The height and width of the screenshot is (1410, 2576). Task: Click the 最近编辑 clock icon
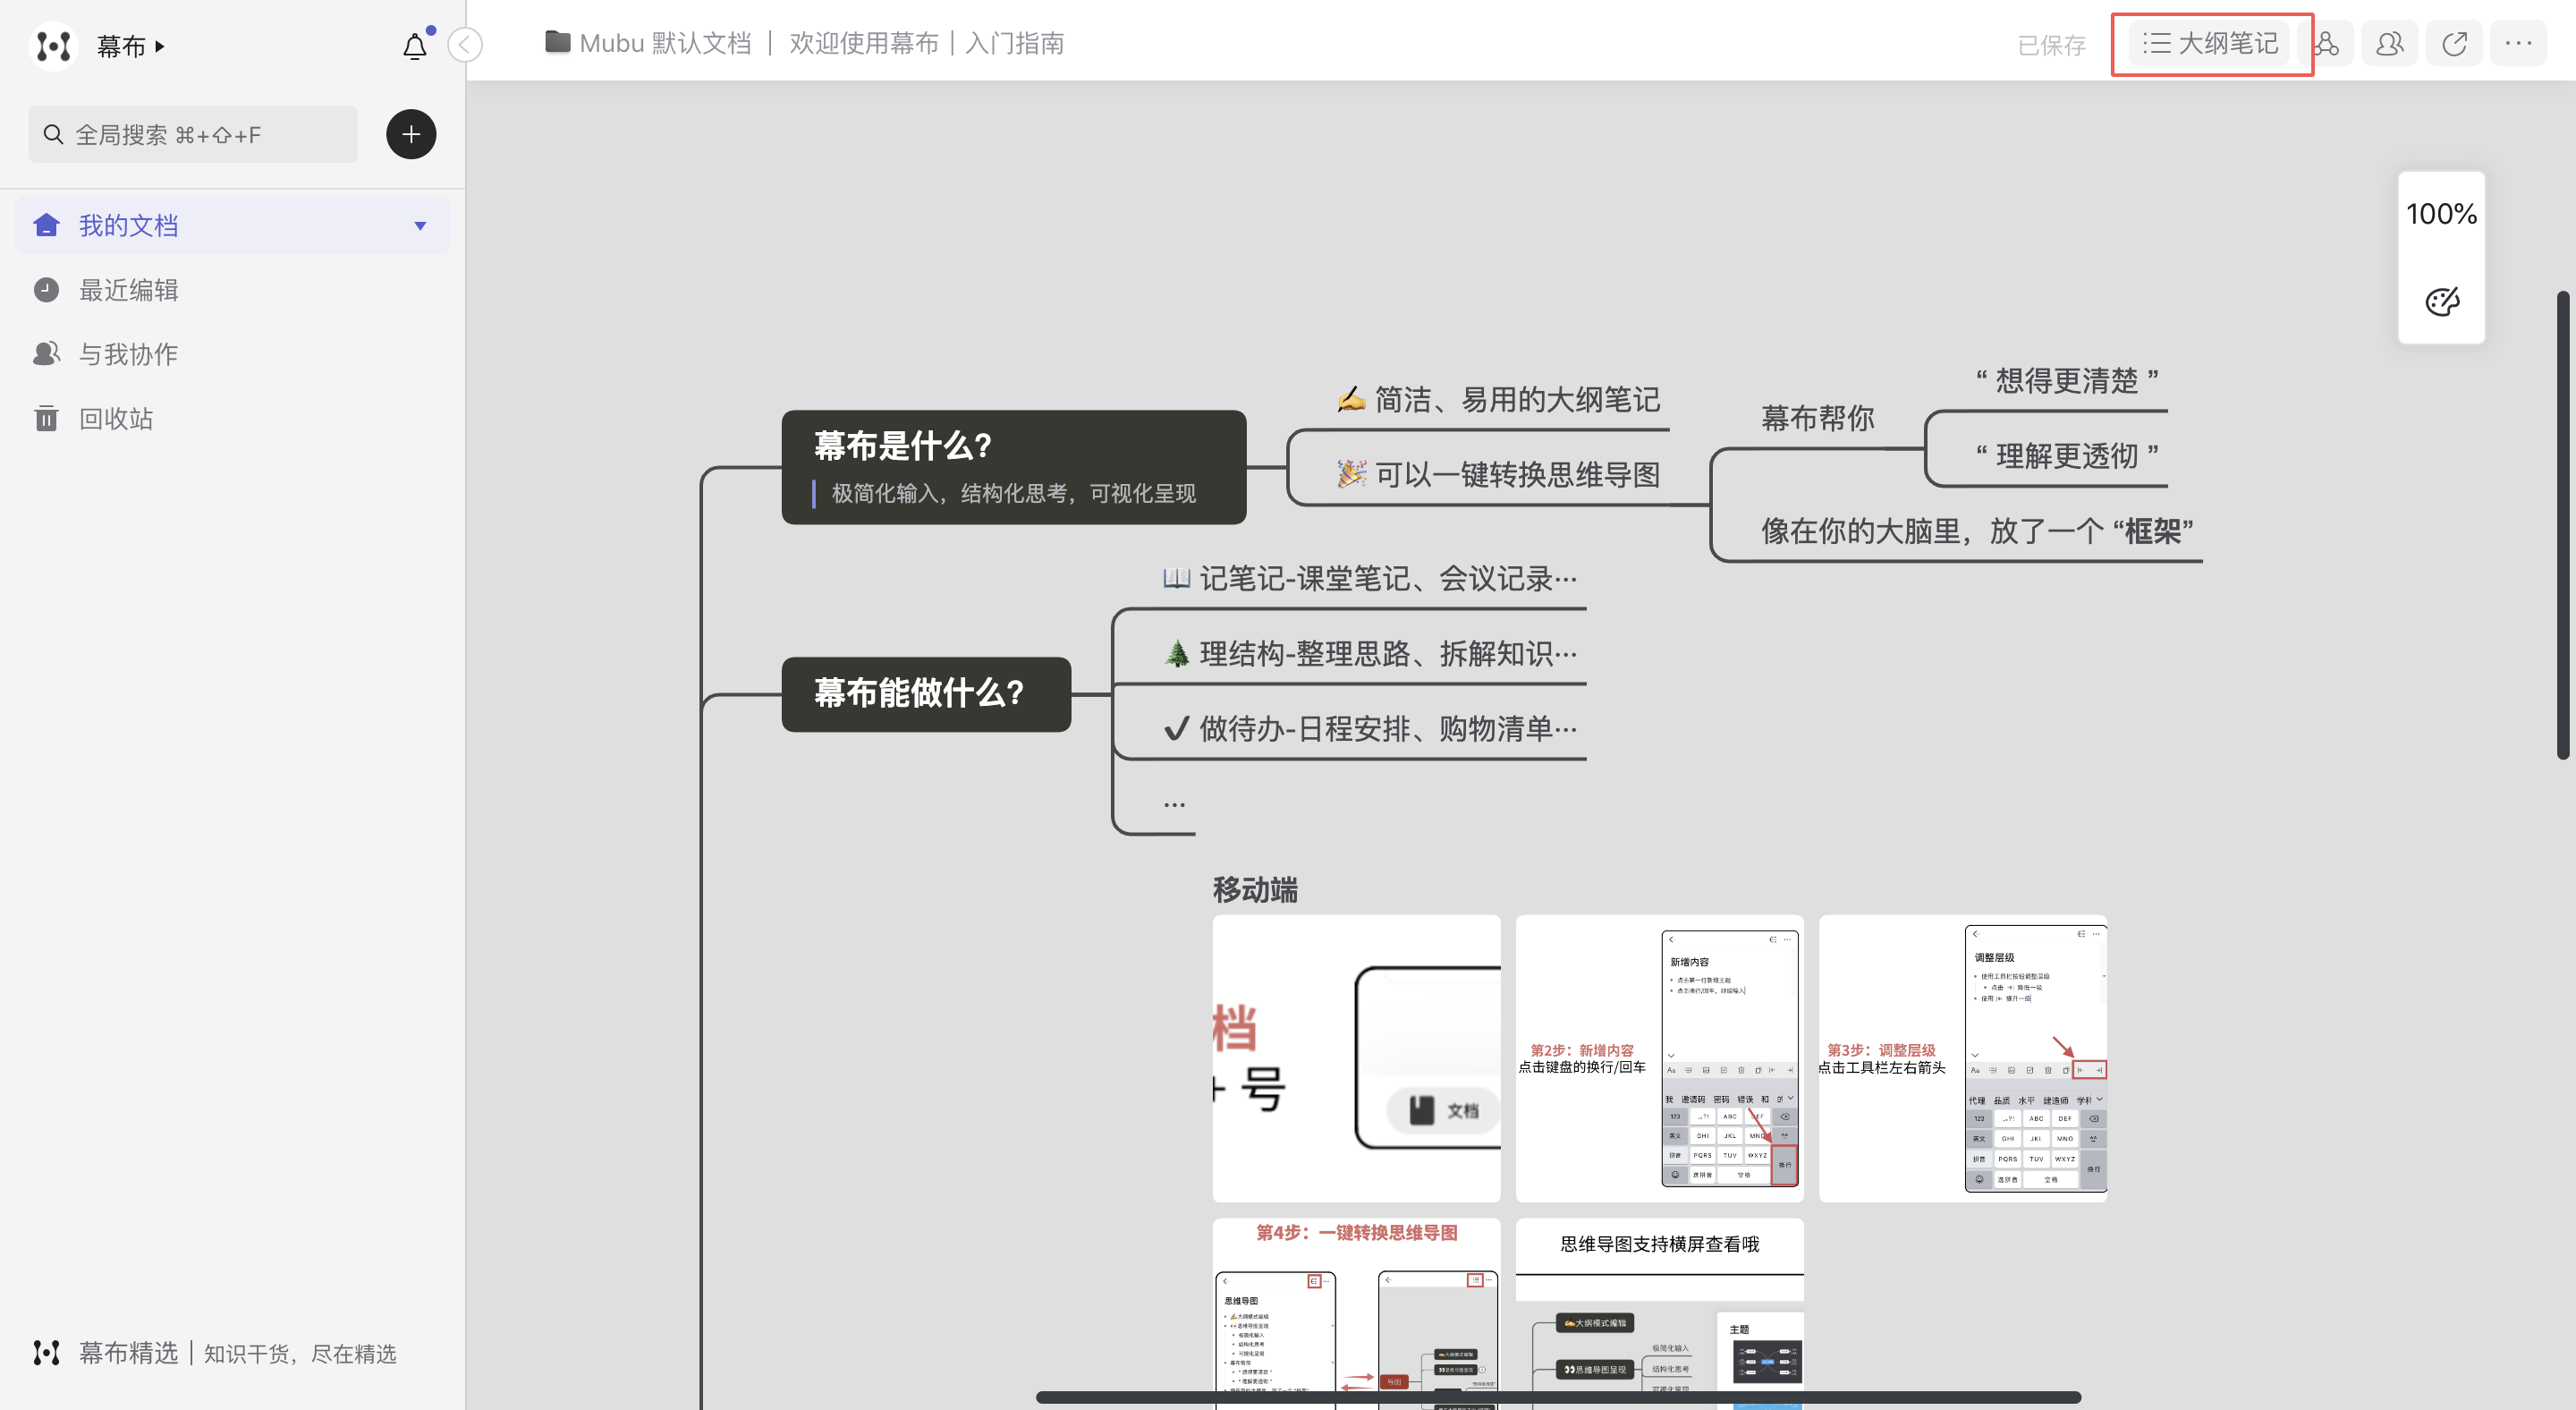pyautogui.click(x=46, y=290)
